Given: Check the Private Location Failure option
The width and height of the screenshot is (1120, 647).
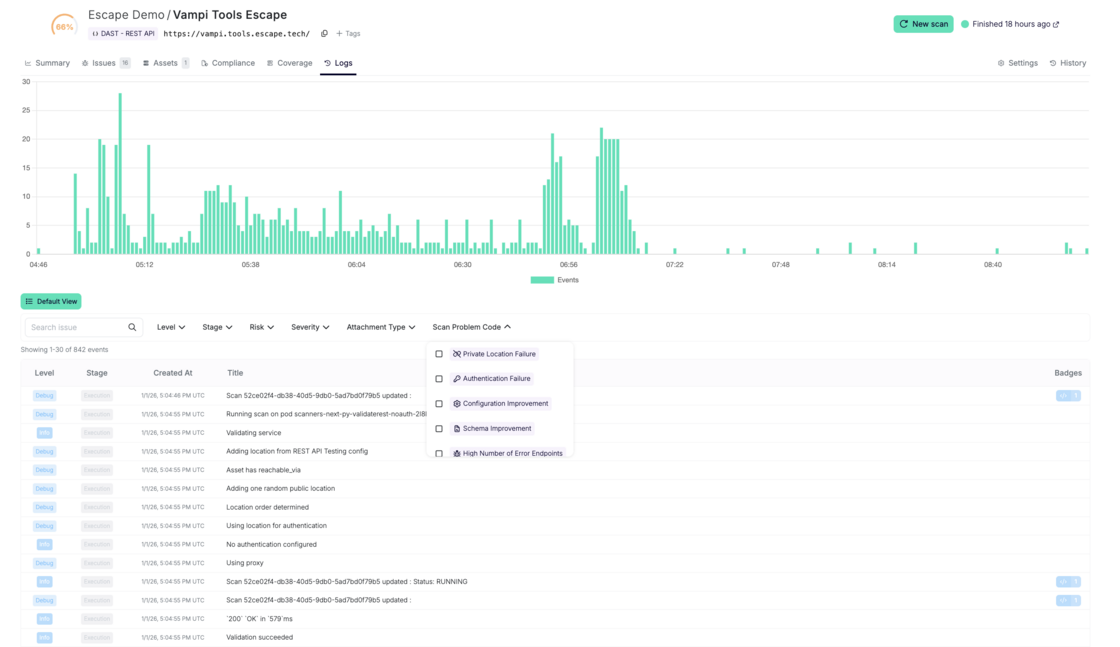Looking at the screenshot, I should (439, 354).
